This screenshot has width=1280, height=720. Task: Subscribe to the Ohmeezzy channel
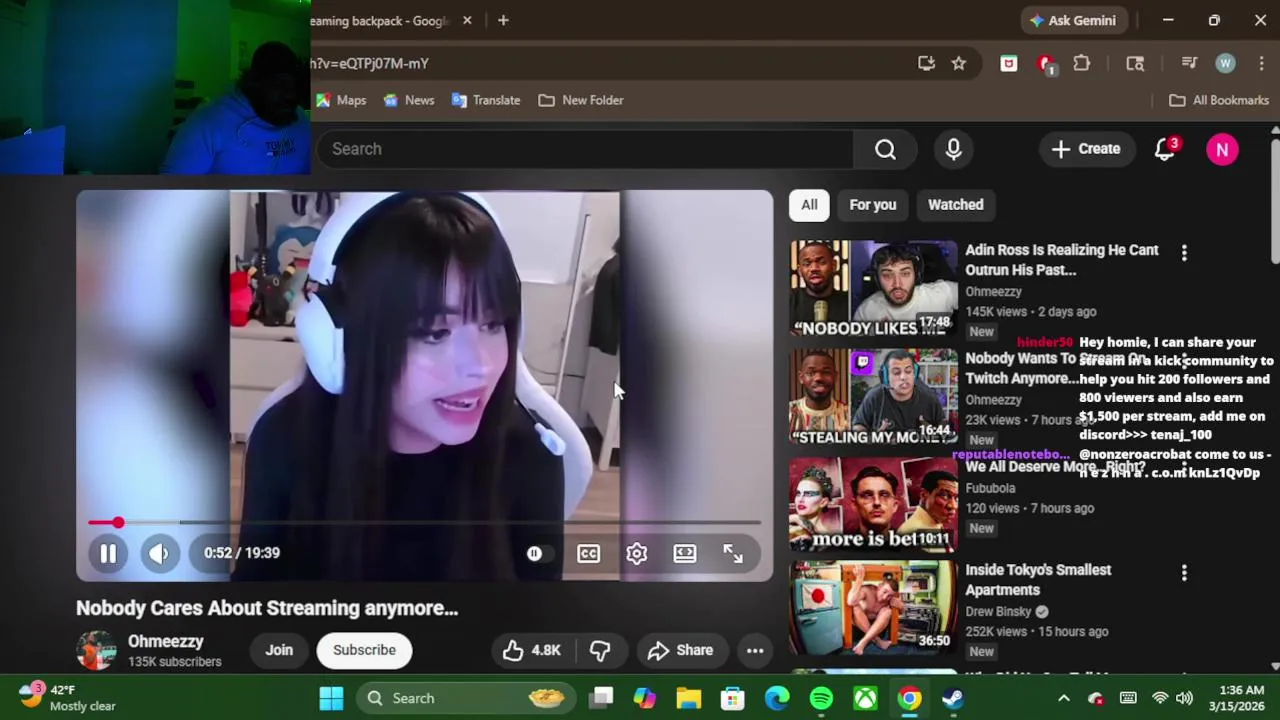[x=364, y=650]
